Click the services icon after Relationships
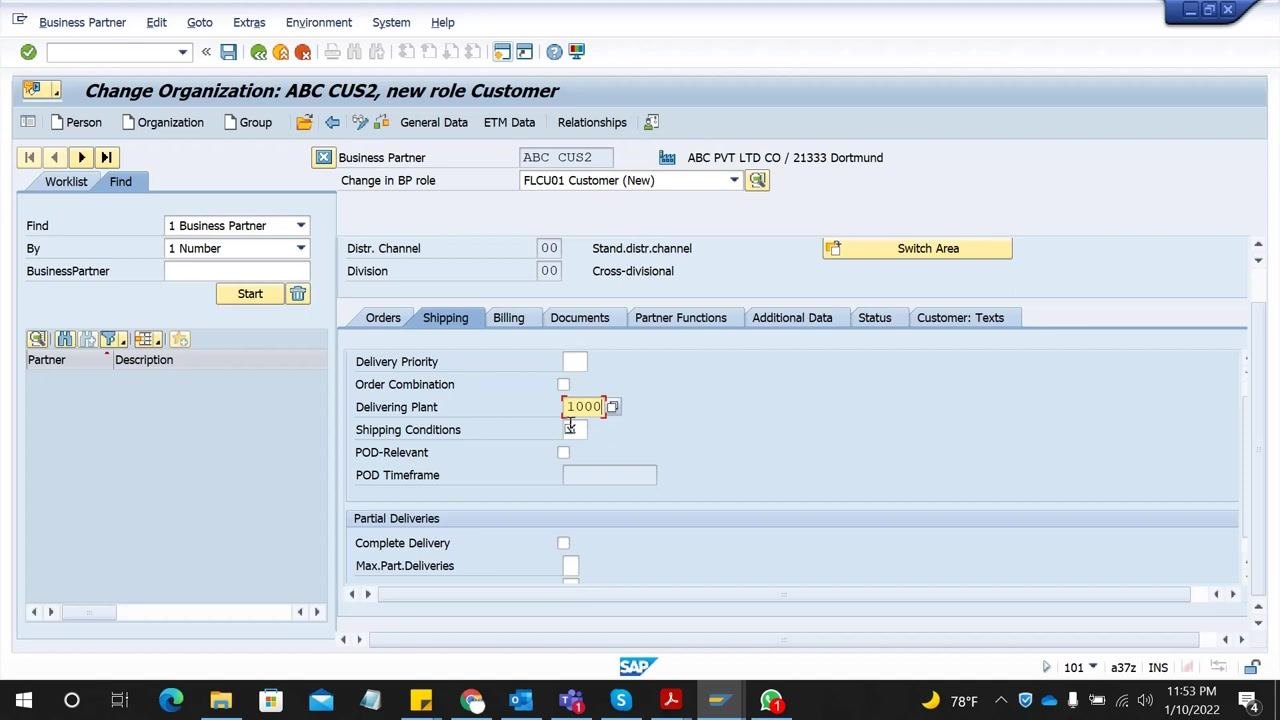The width and height of the screenshot is (1280, 720). click(651, 122)
